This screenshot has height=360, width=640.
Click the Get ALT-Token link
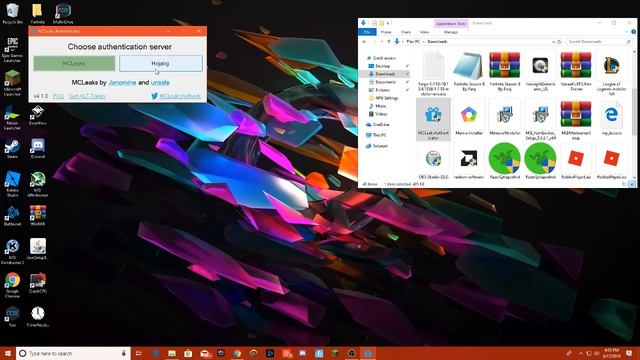[x=87, y=96]
